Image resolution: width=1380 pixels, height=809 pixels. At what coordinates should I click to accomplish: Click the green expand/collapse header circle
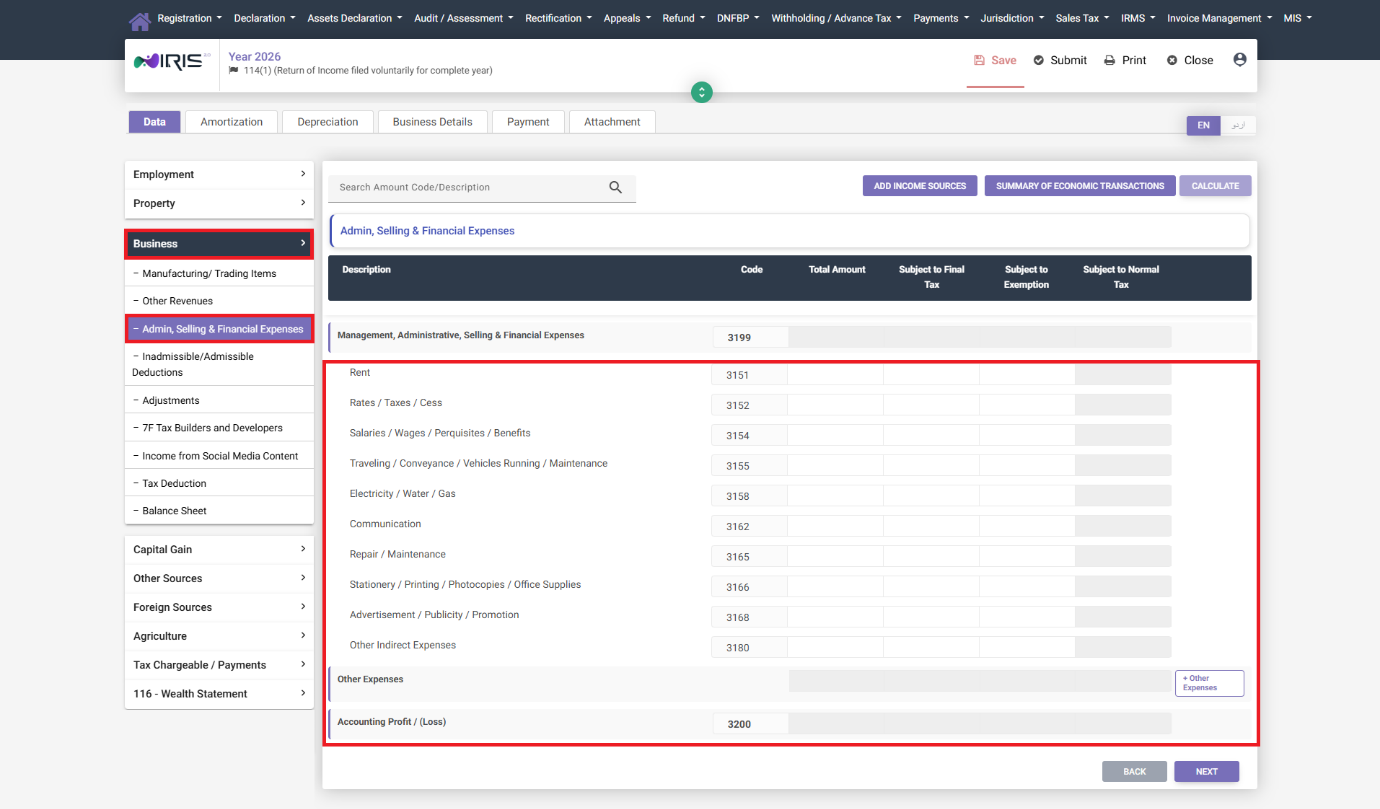click(702, 92)
